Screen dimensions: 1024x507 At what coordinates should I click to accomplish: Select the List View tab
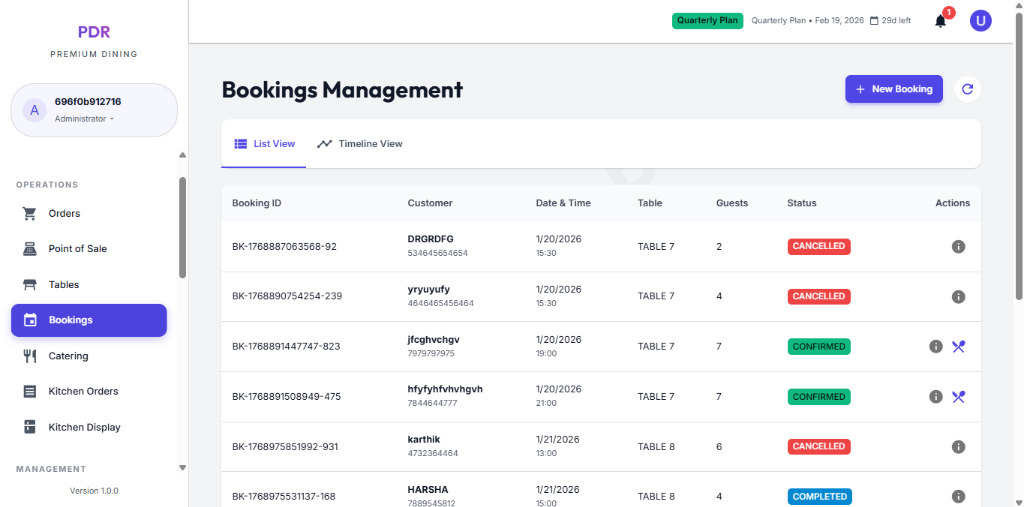tap(264, 144)
